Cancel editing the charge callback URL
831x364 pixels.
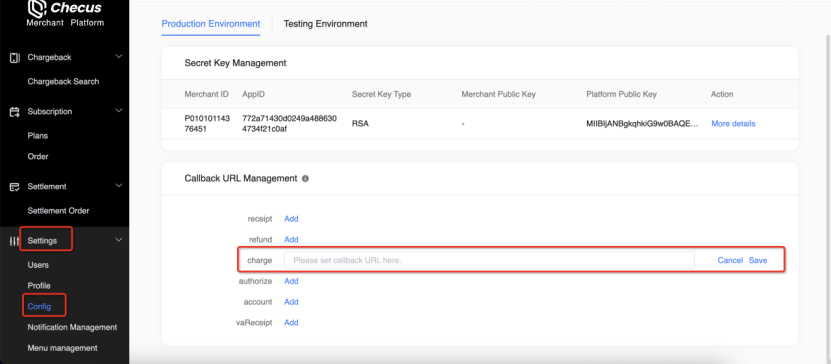730,260
